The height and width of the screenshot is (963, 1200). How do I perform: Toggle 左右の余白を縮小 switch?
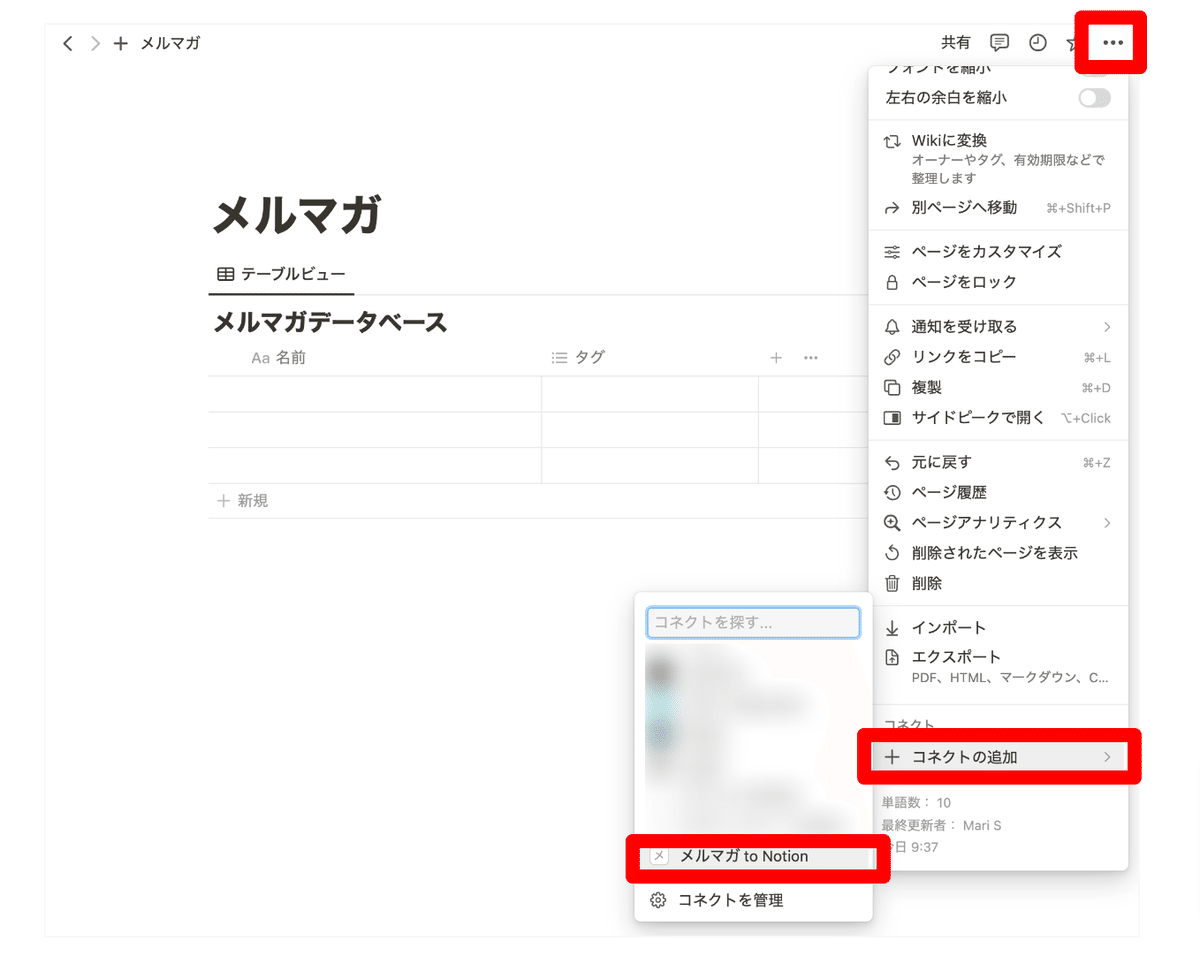[x=1093, y=97]
